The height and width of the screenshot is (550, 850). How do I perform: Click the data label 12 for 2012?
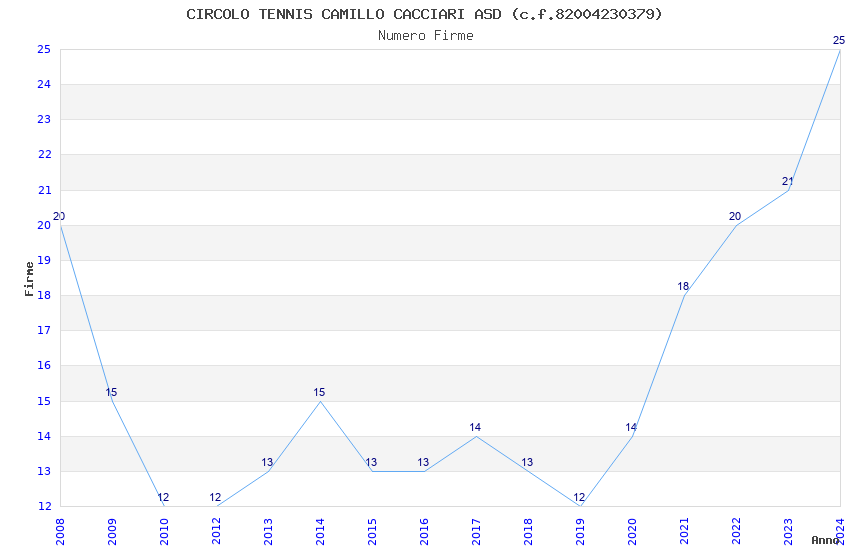[215, 497]
